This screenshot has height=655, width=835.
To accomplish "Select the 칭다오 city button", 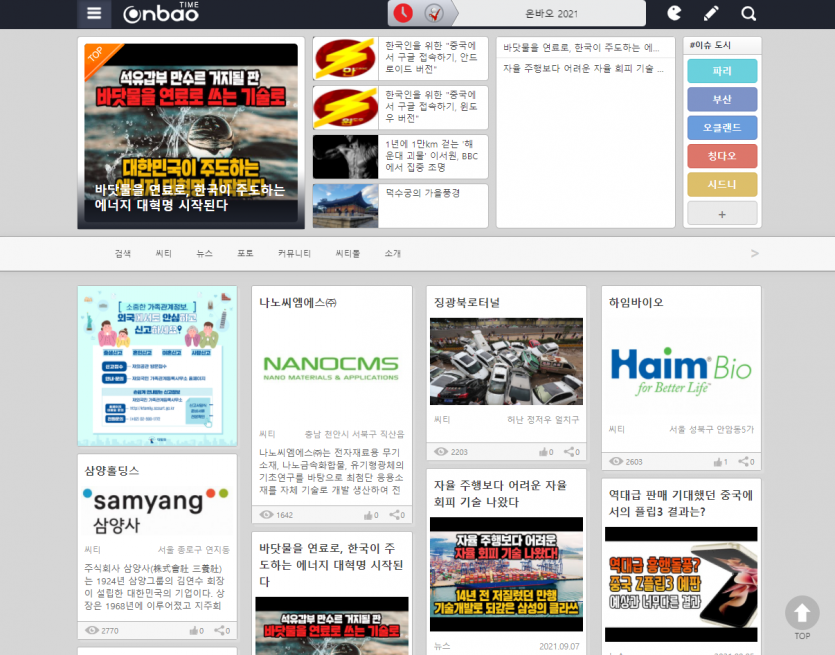I will (x=722, y=156).
